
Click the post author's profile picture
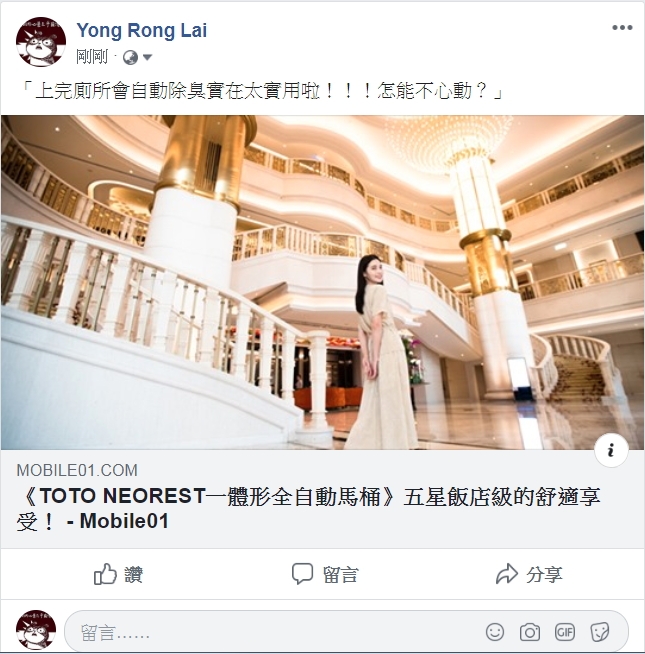click(x=41, y=42)
